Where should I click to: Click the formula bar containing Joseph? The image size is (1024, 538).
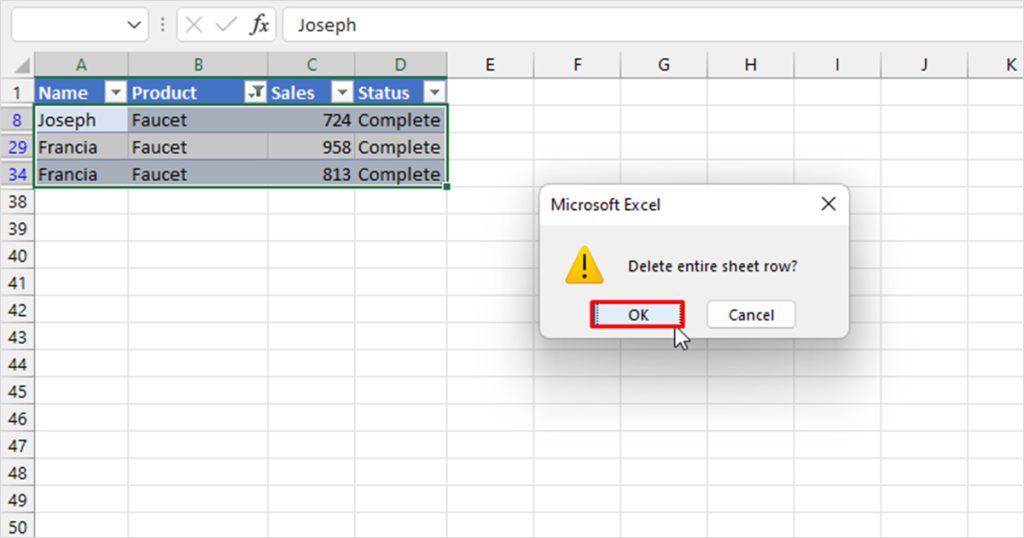[653, 25]
